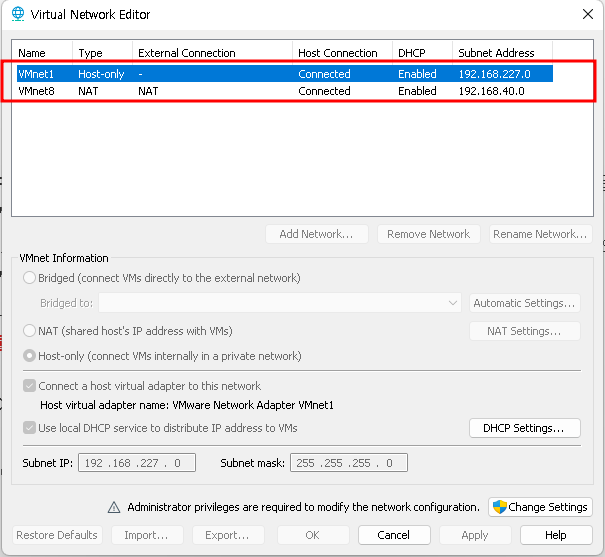
Task: Open Automatic Settings
Action: pyautogui.click(x=525, y=303)
